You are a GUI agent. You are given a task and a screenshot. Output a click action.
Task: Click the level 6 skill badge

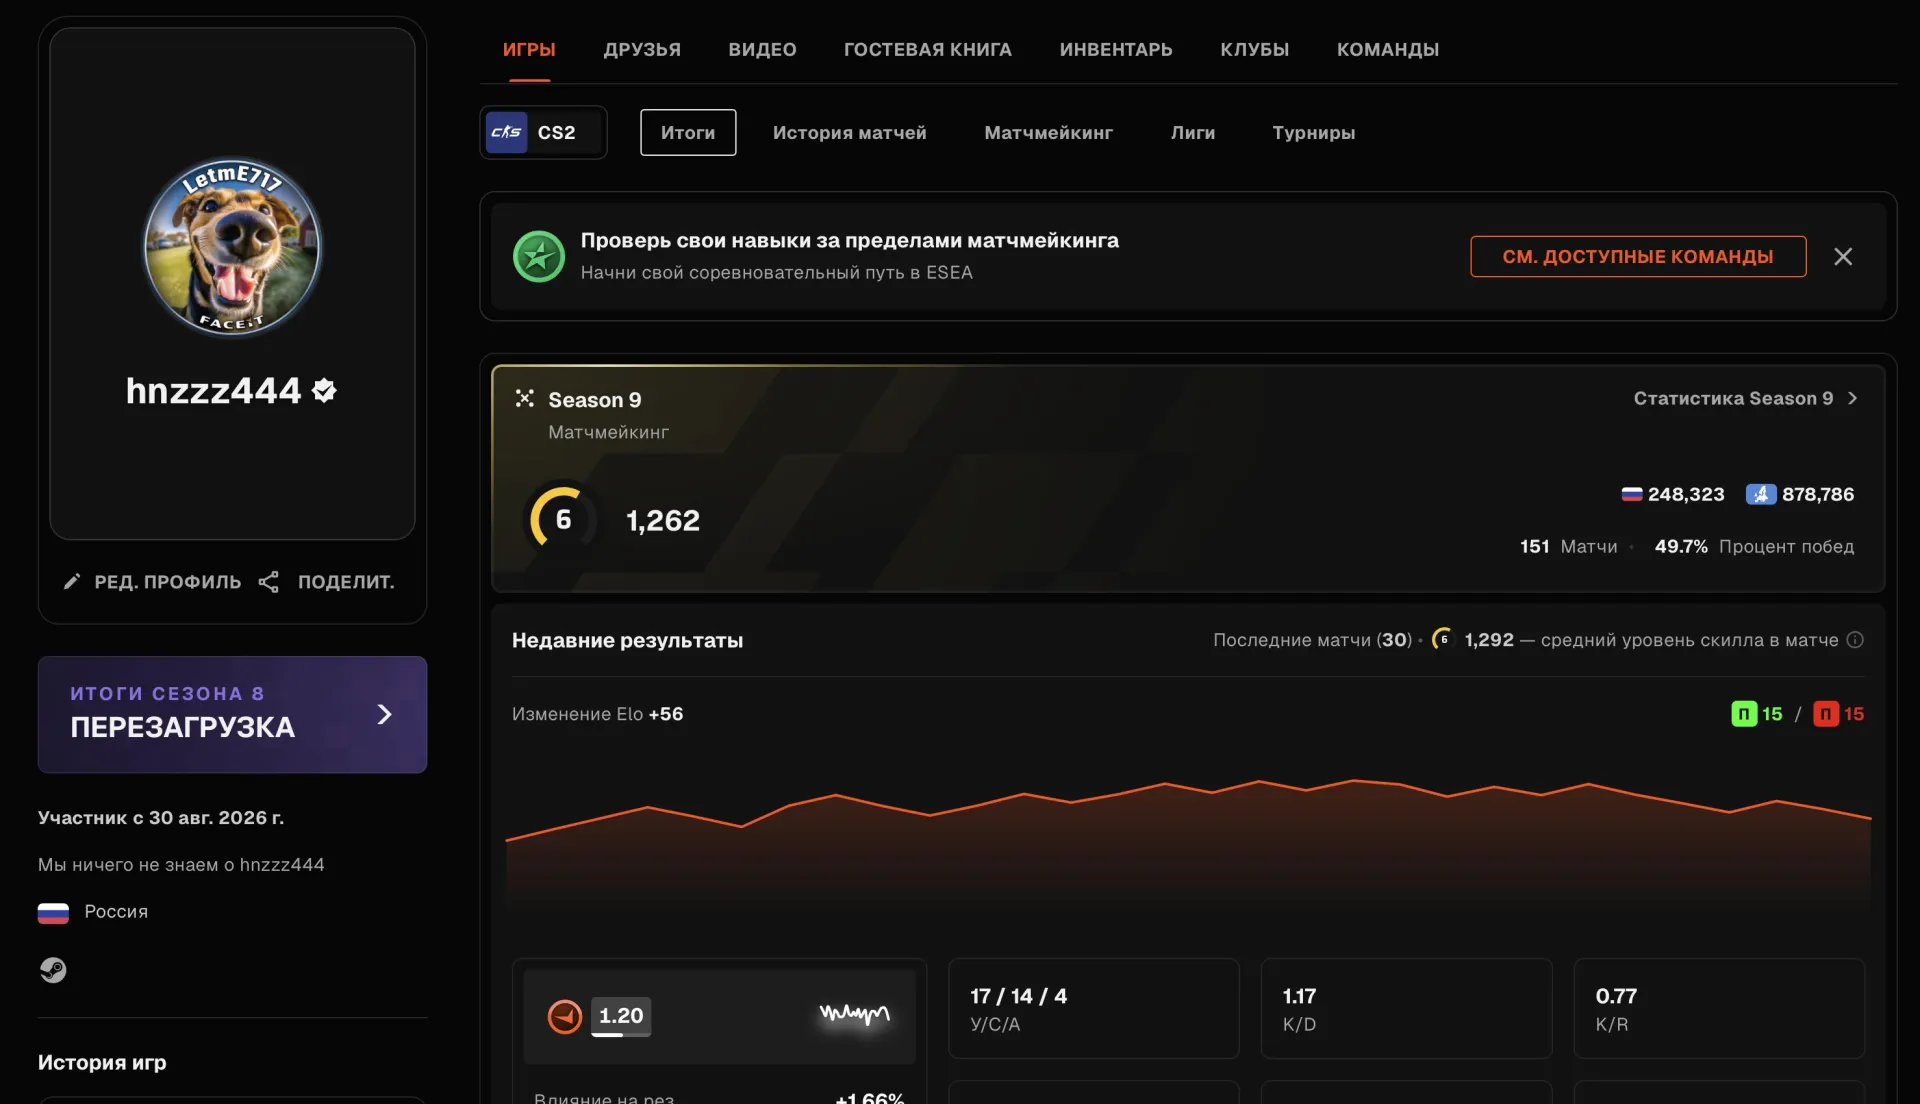pos(561,519)
